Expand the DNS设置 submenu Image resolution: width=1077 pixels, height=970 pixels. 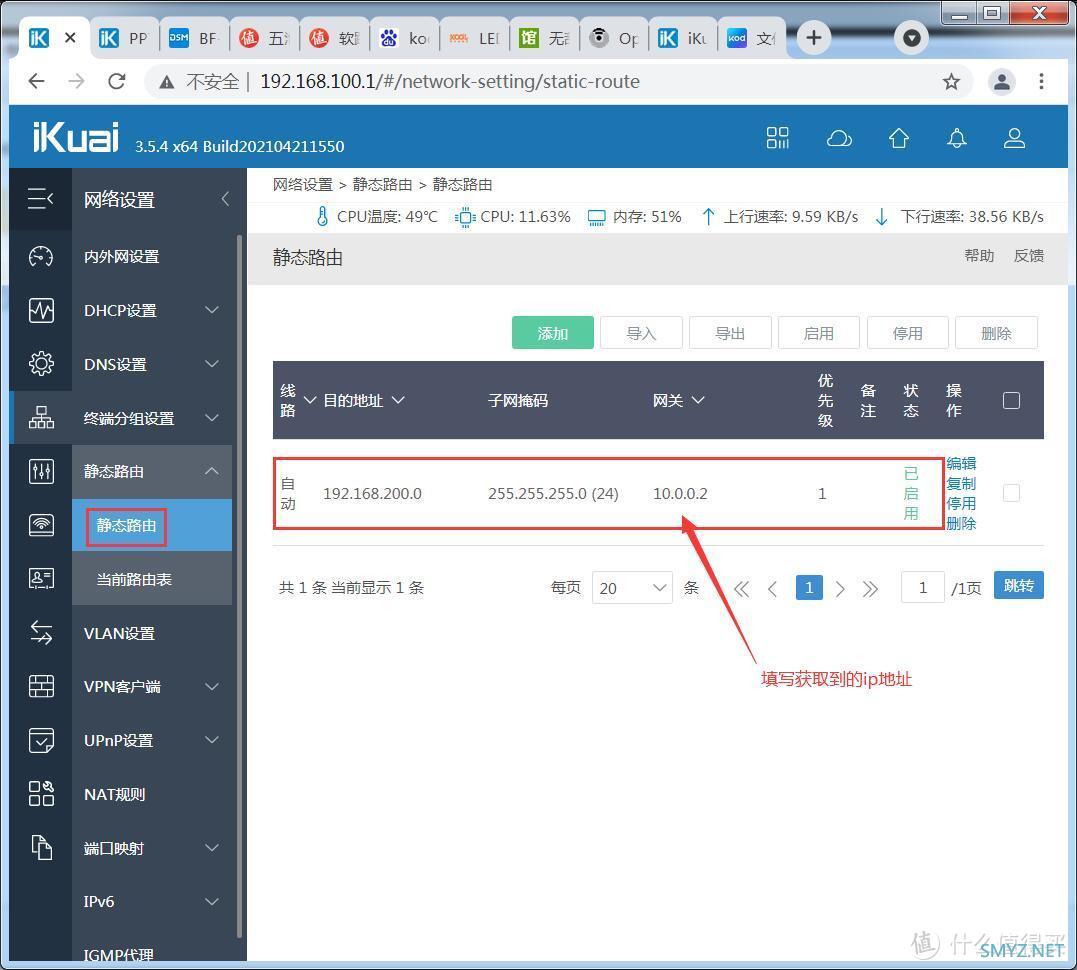pos(212,363)
